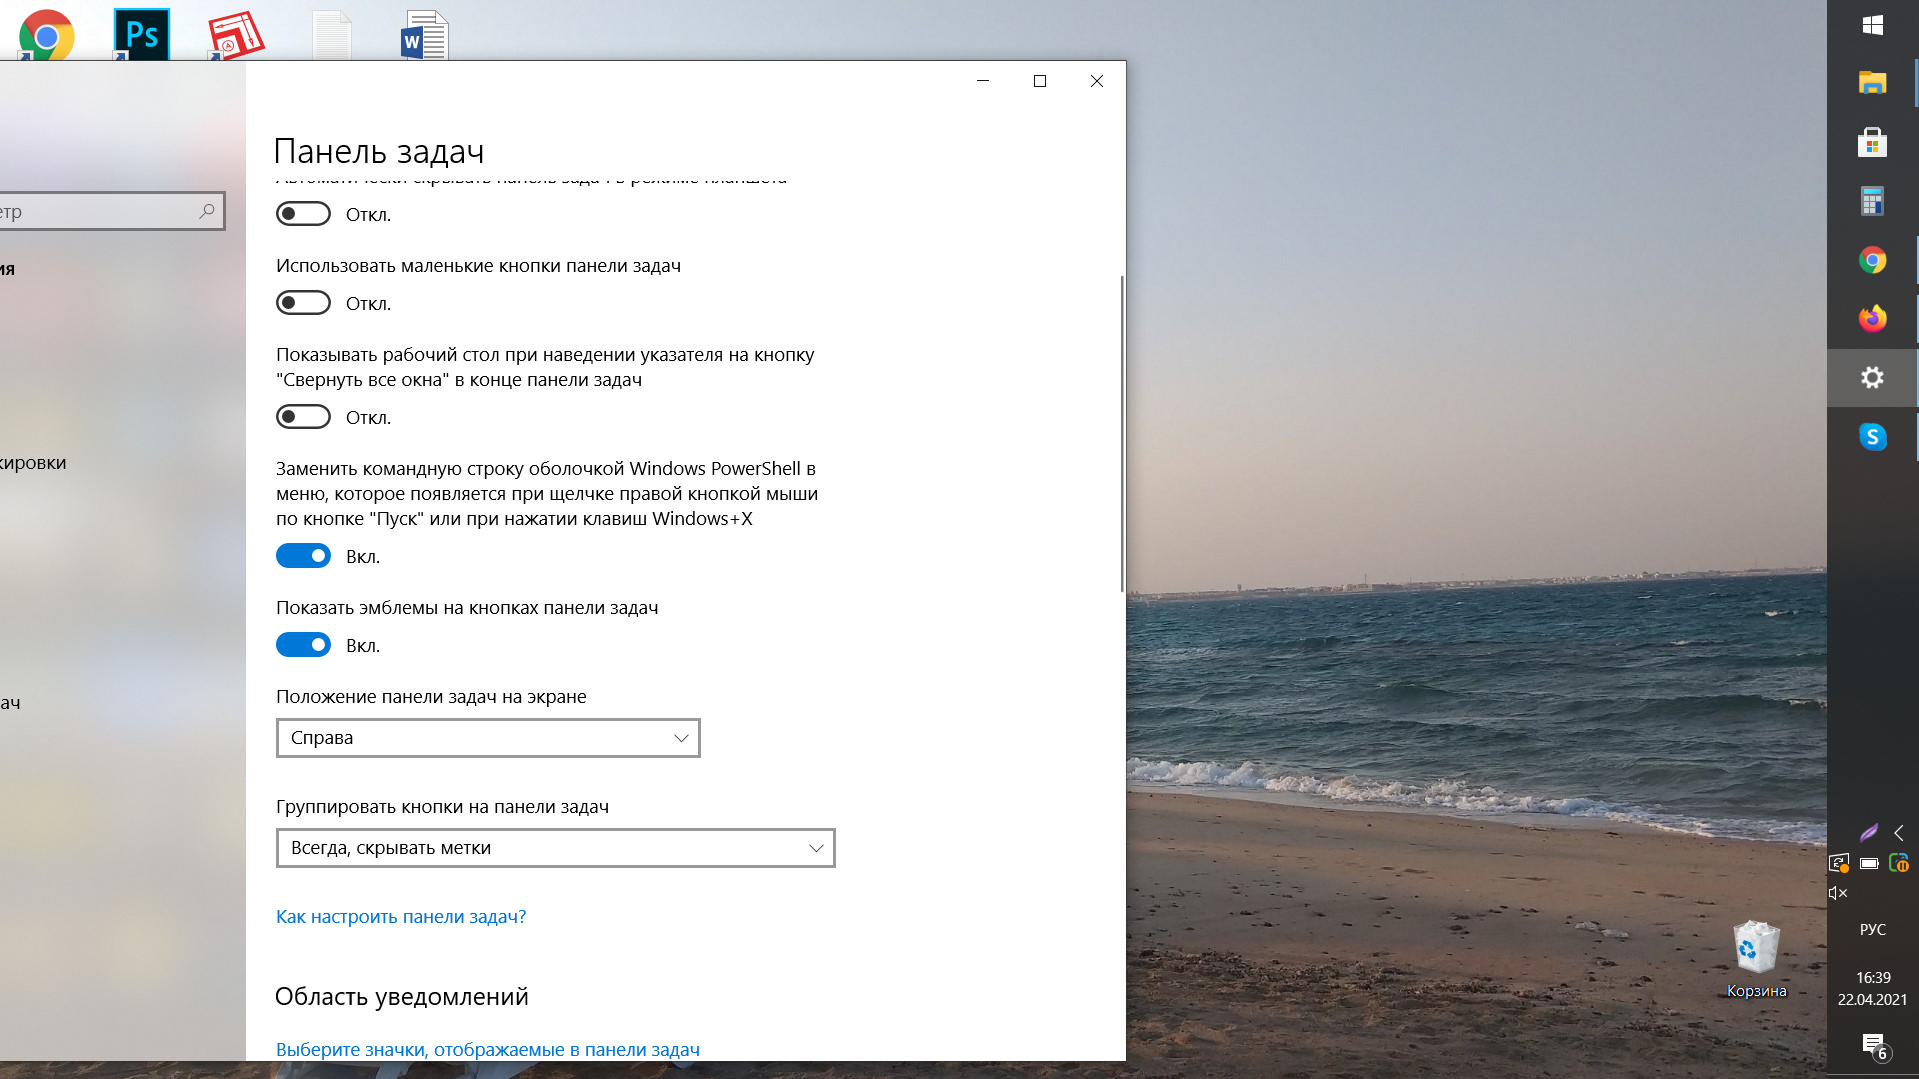This screenshot has width=1919, height=1079.
Task: Minimize the Settings window
Action: pyautogui.click(x=983, y=81)
